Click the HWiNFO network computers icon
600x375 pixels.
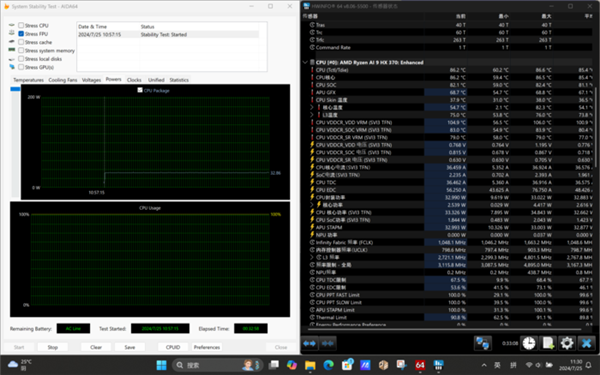click(483, 343)
